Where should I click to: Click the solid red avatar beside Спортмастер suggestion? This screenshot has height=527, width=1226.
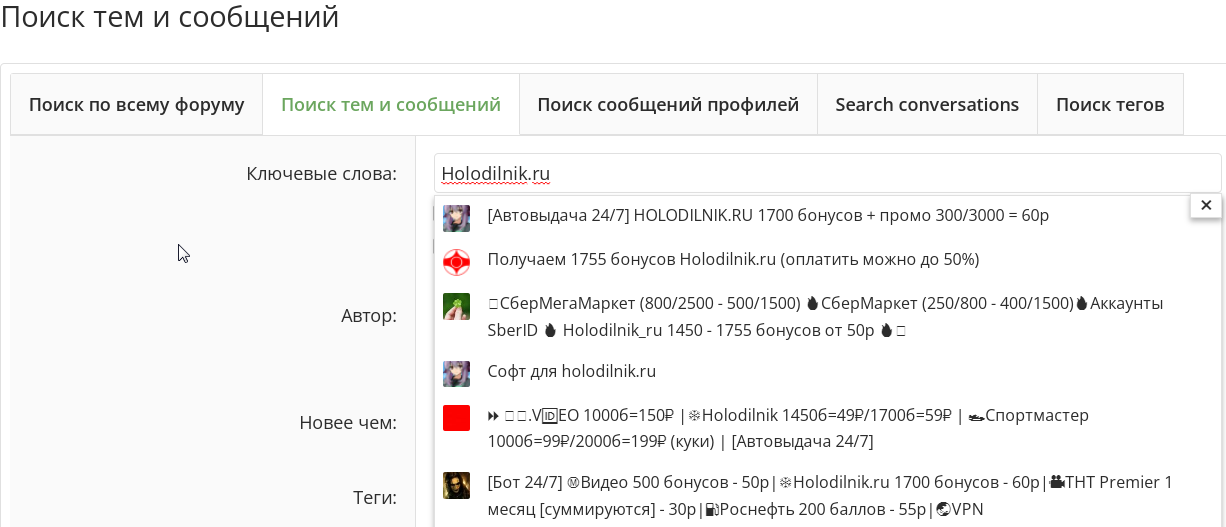tap(456, 418)
